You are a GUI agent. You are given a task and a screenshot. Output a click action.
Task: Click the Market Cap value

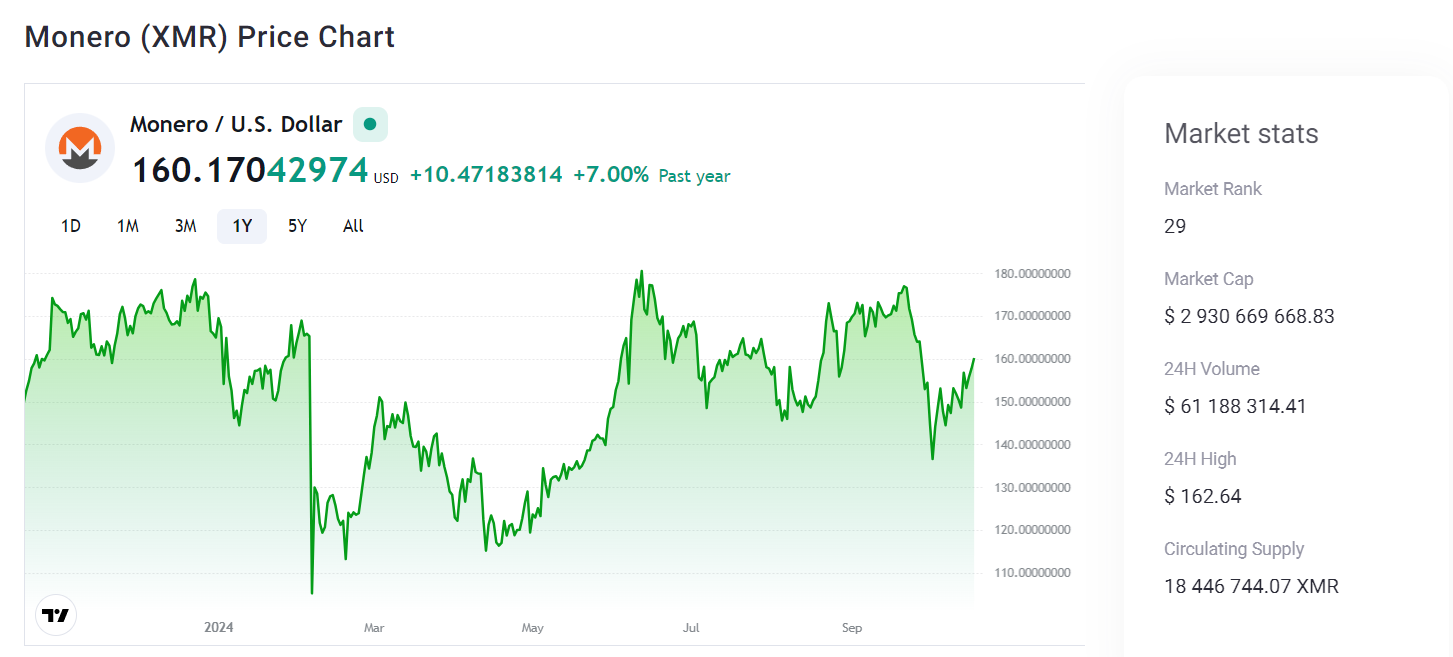pos(1249,316)
